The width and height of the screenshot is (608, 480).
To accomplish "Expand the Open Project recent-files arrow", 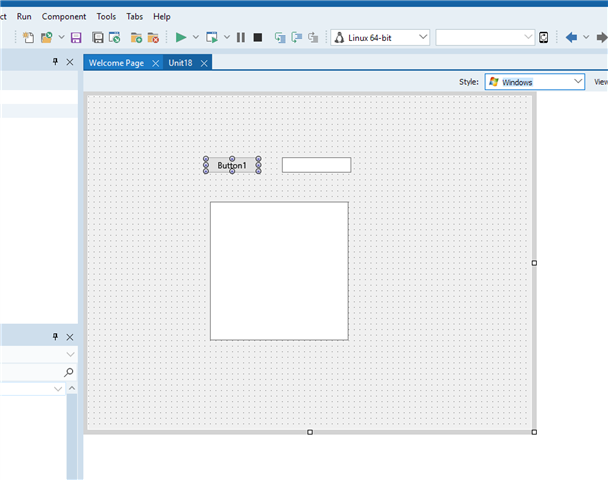I will 61,37.
